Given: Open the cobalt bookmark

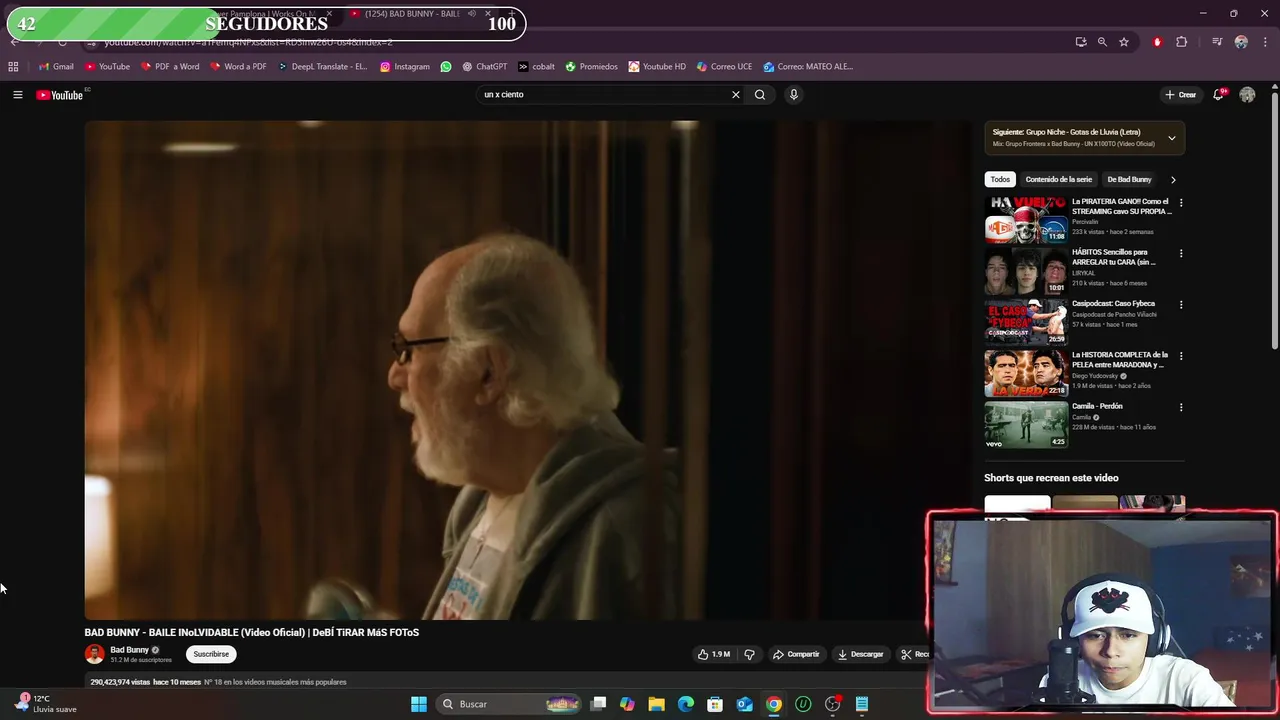Looking at the screenshot, I should [x=536, y=67].
